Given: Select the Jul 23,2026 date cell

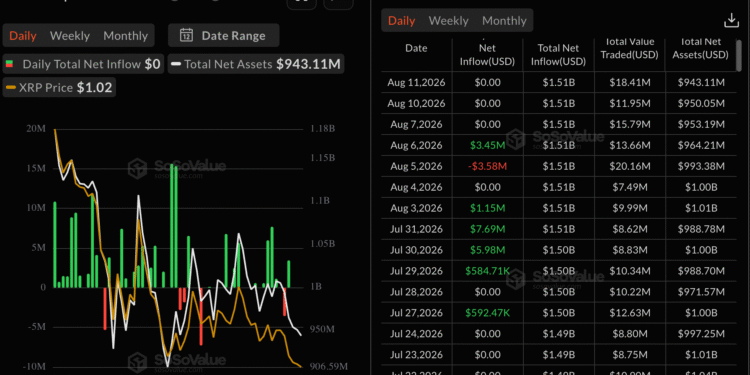Looking at the screenshot, I should click(416, 355).
